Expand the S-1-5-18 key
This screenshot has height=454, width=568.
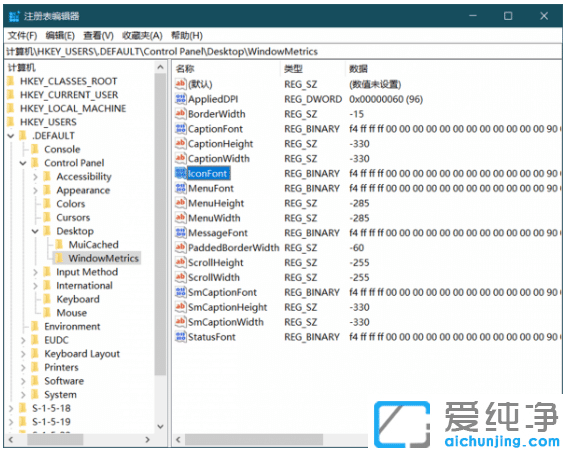pyautogui.click(x=11, y=408)
